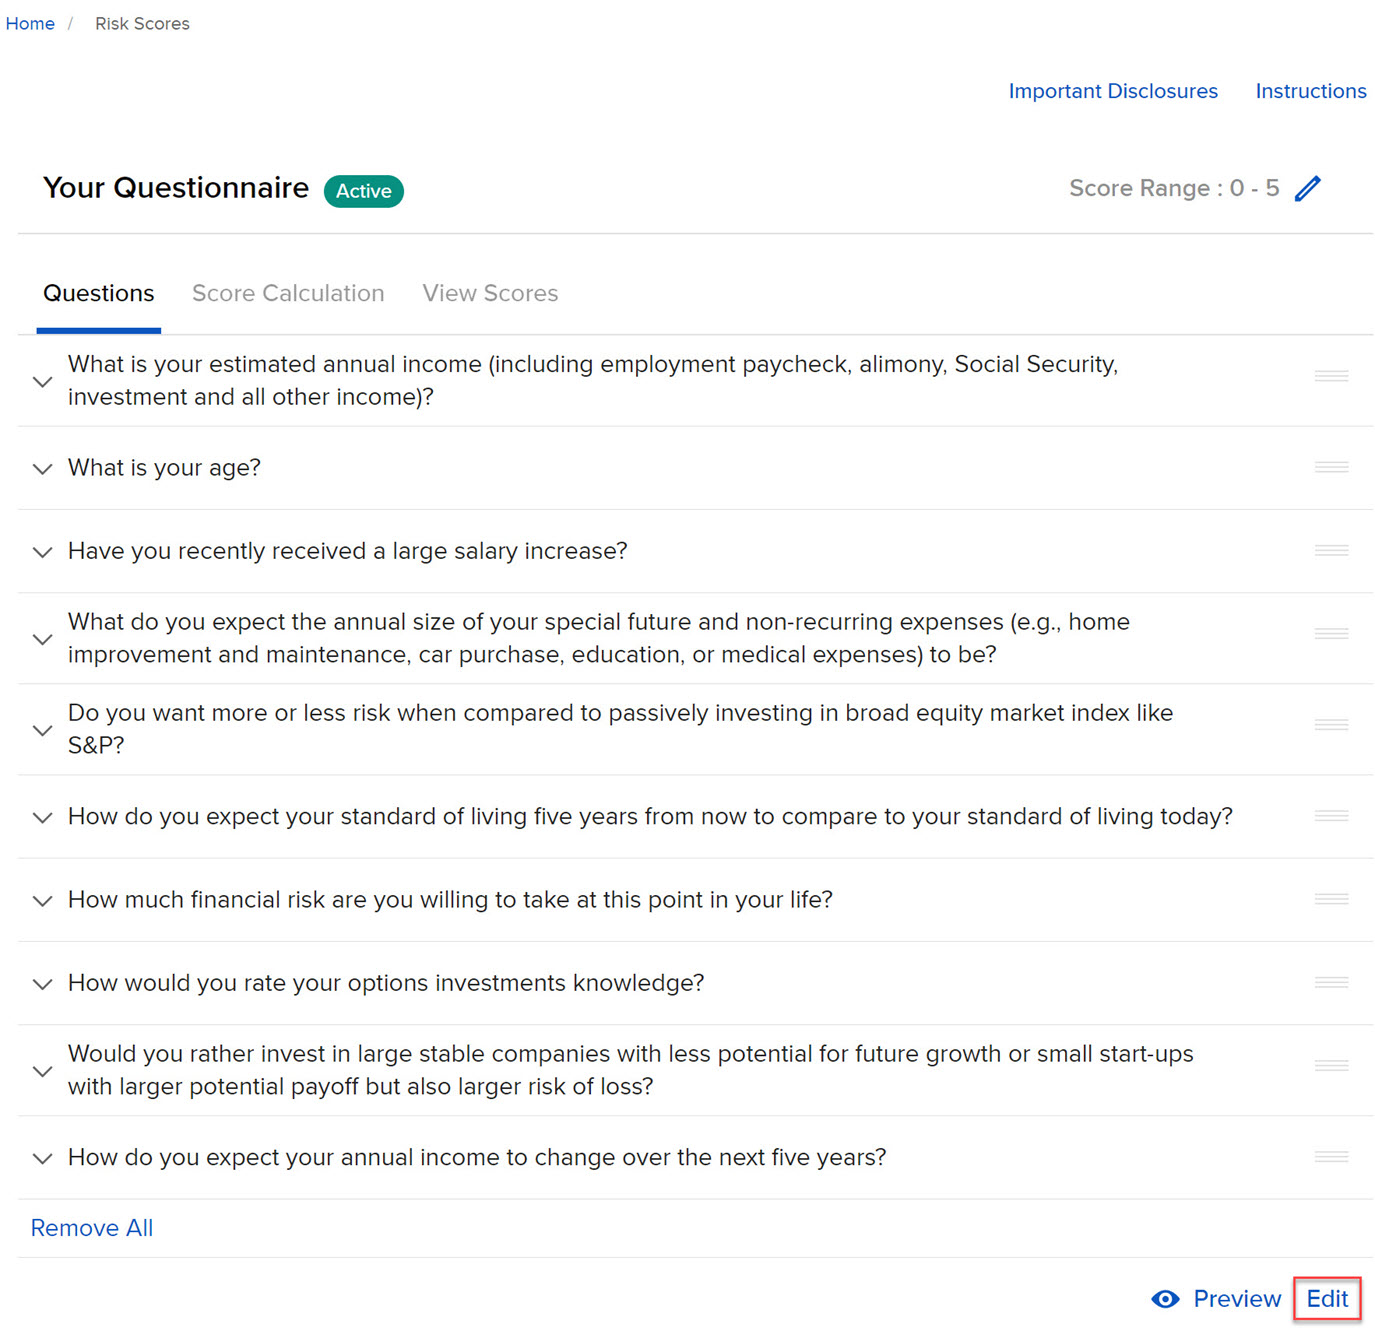Image resolution: width=1375 pixels, height=1331 pixels.
Task: Switch to the Score Calculation tab
Action: (288, 293)
